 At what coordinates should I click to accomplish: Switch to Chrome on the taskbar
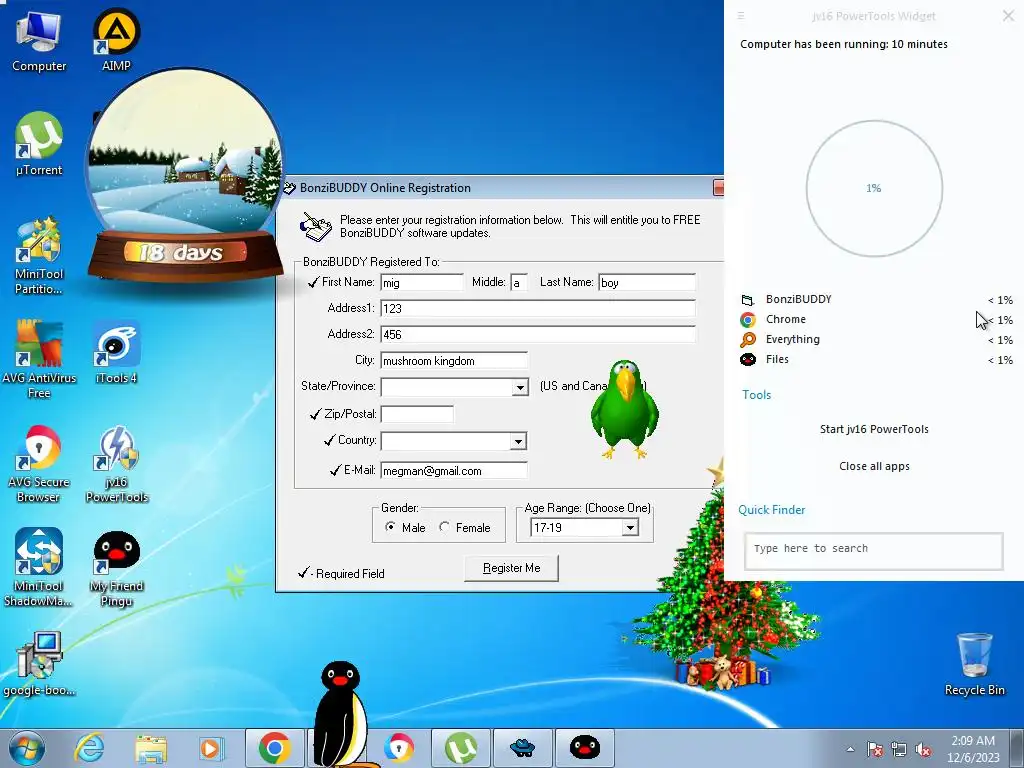tap(274, 748)
